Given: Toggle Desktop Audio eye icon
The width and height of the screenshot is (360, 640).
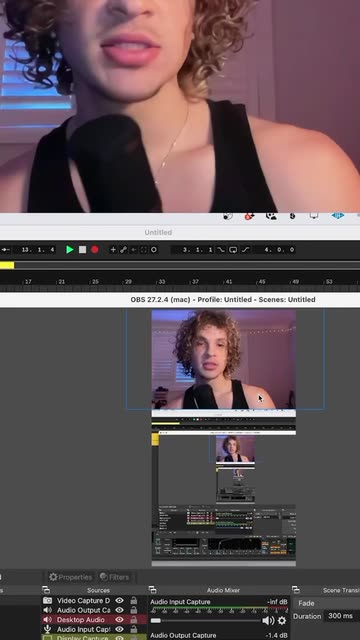Looking at the screenshot, I should point(119,620).
